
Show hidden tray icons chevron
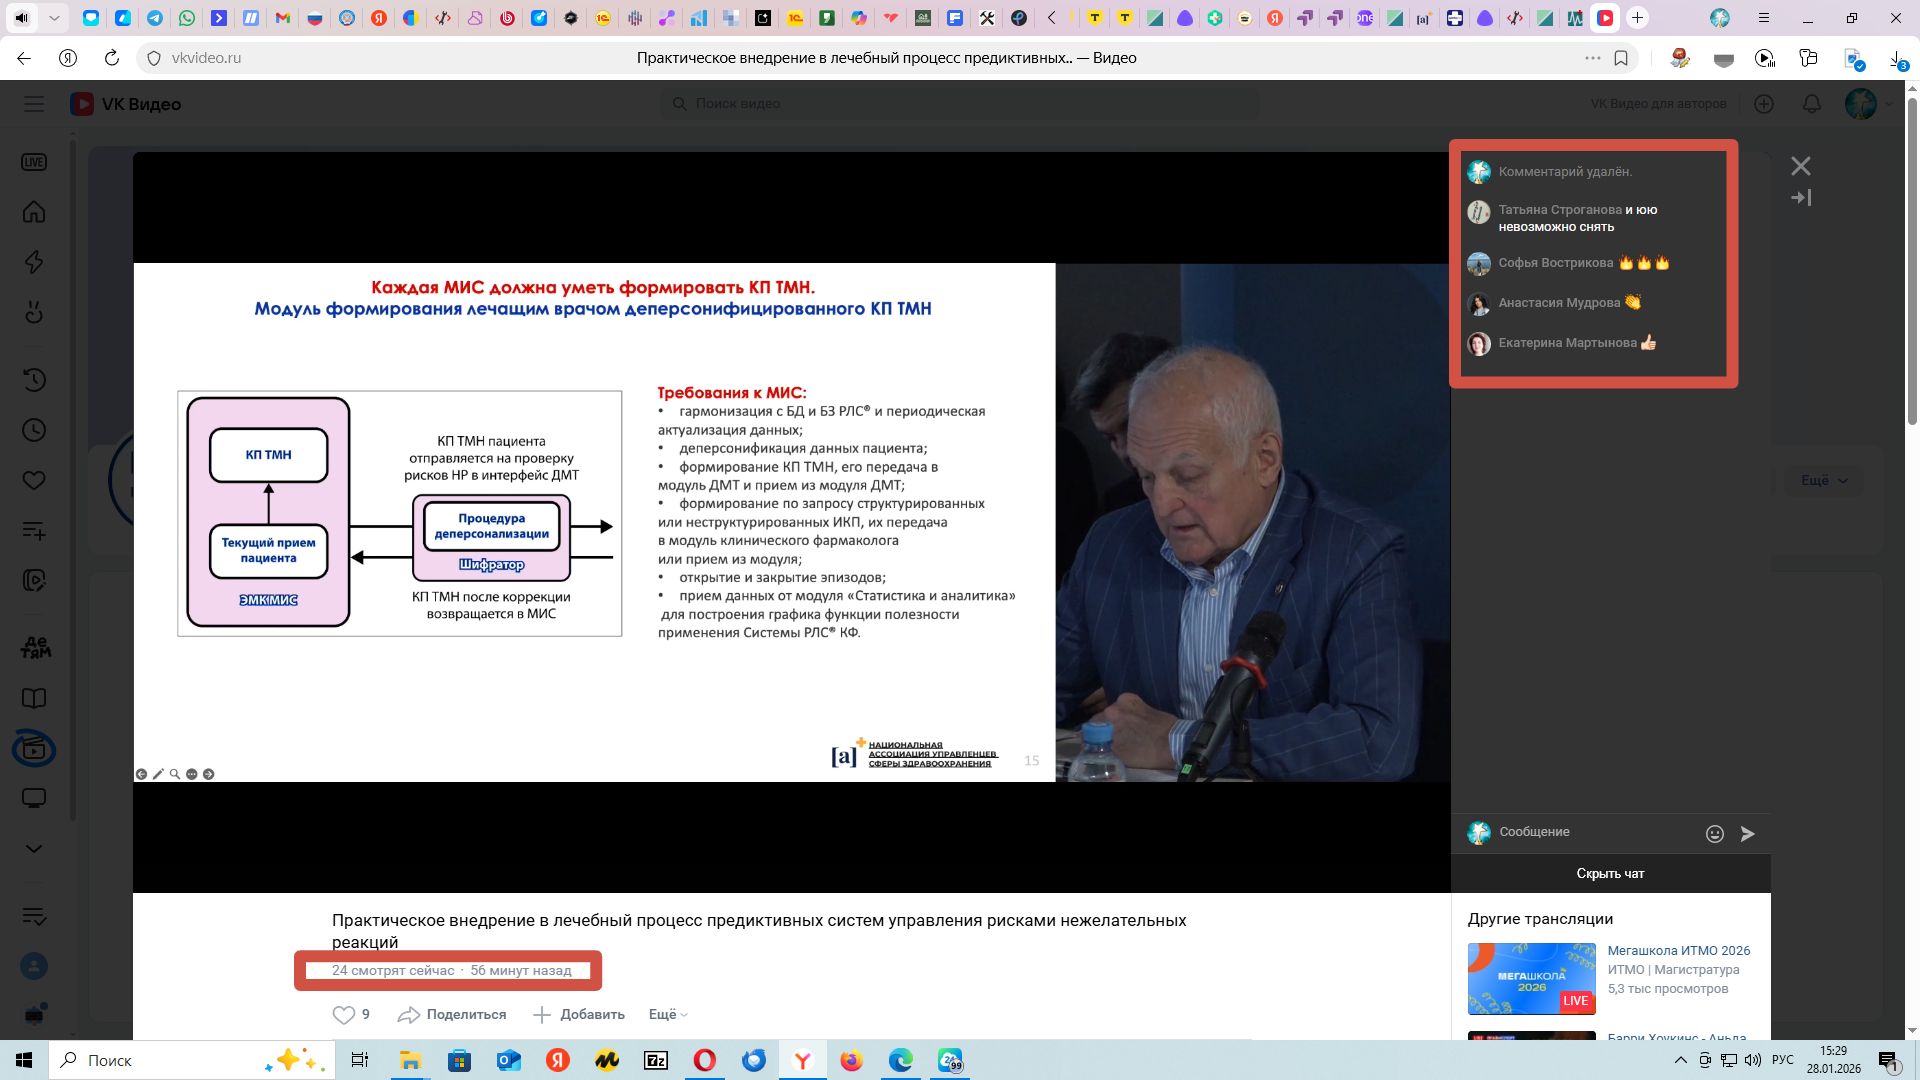click(x=1680, y=1060)
